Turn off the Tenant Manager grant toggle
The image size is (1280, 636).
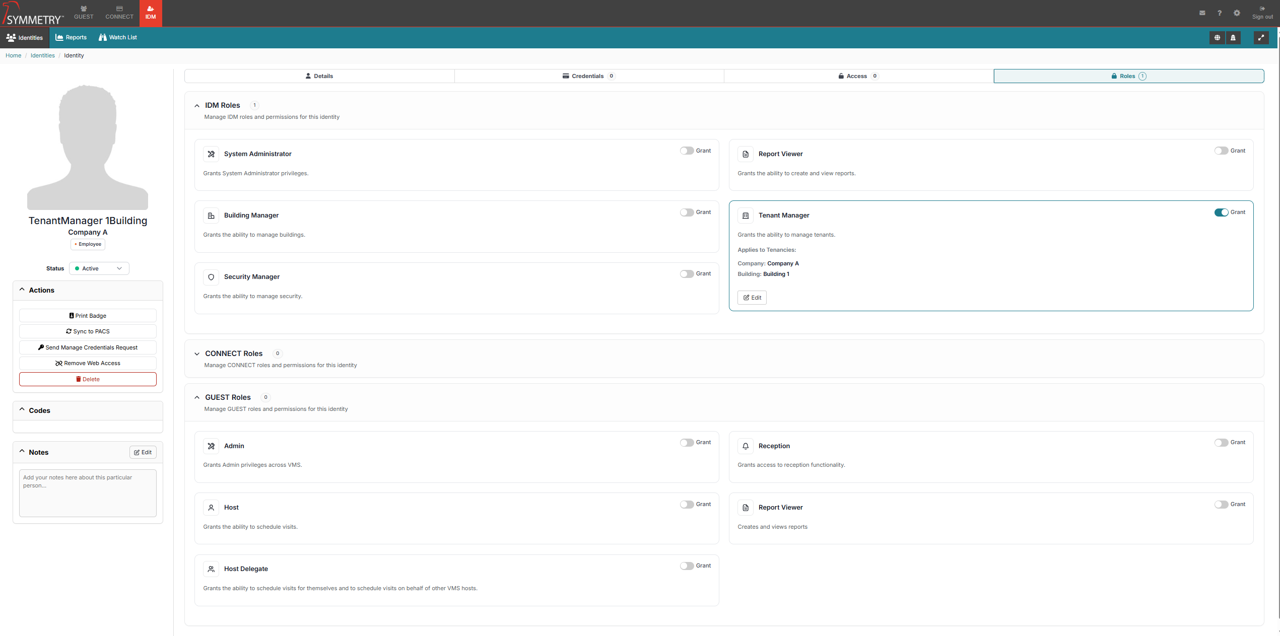click(1221, 212)
